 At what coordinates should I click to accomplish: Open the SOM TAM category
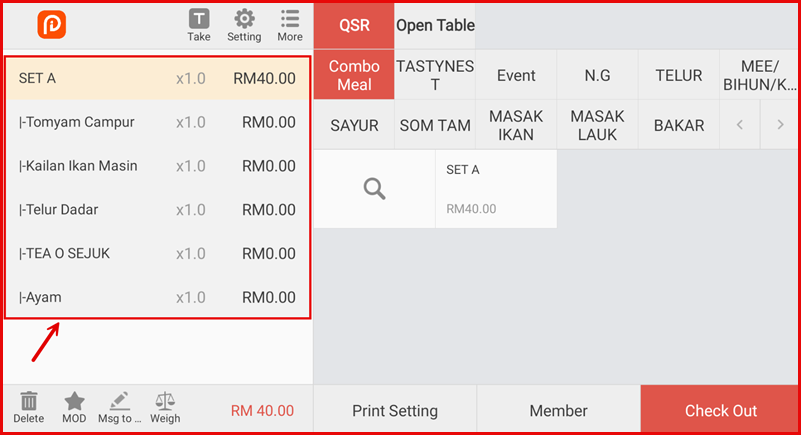click(x=435, y=126)
